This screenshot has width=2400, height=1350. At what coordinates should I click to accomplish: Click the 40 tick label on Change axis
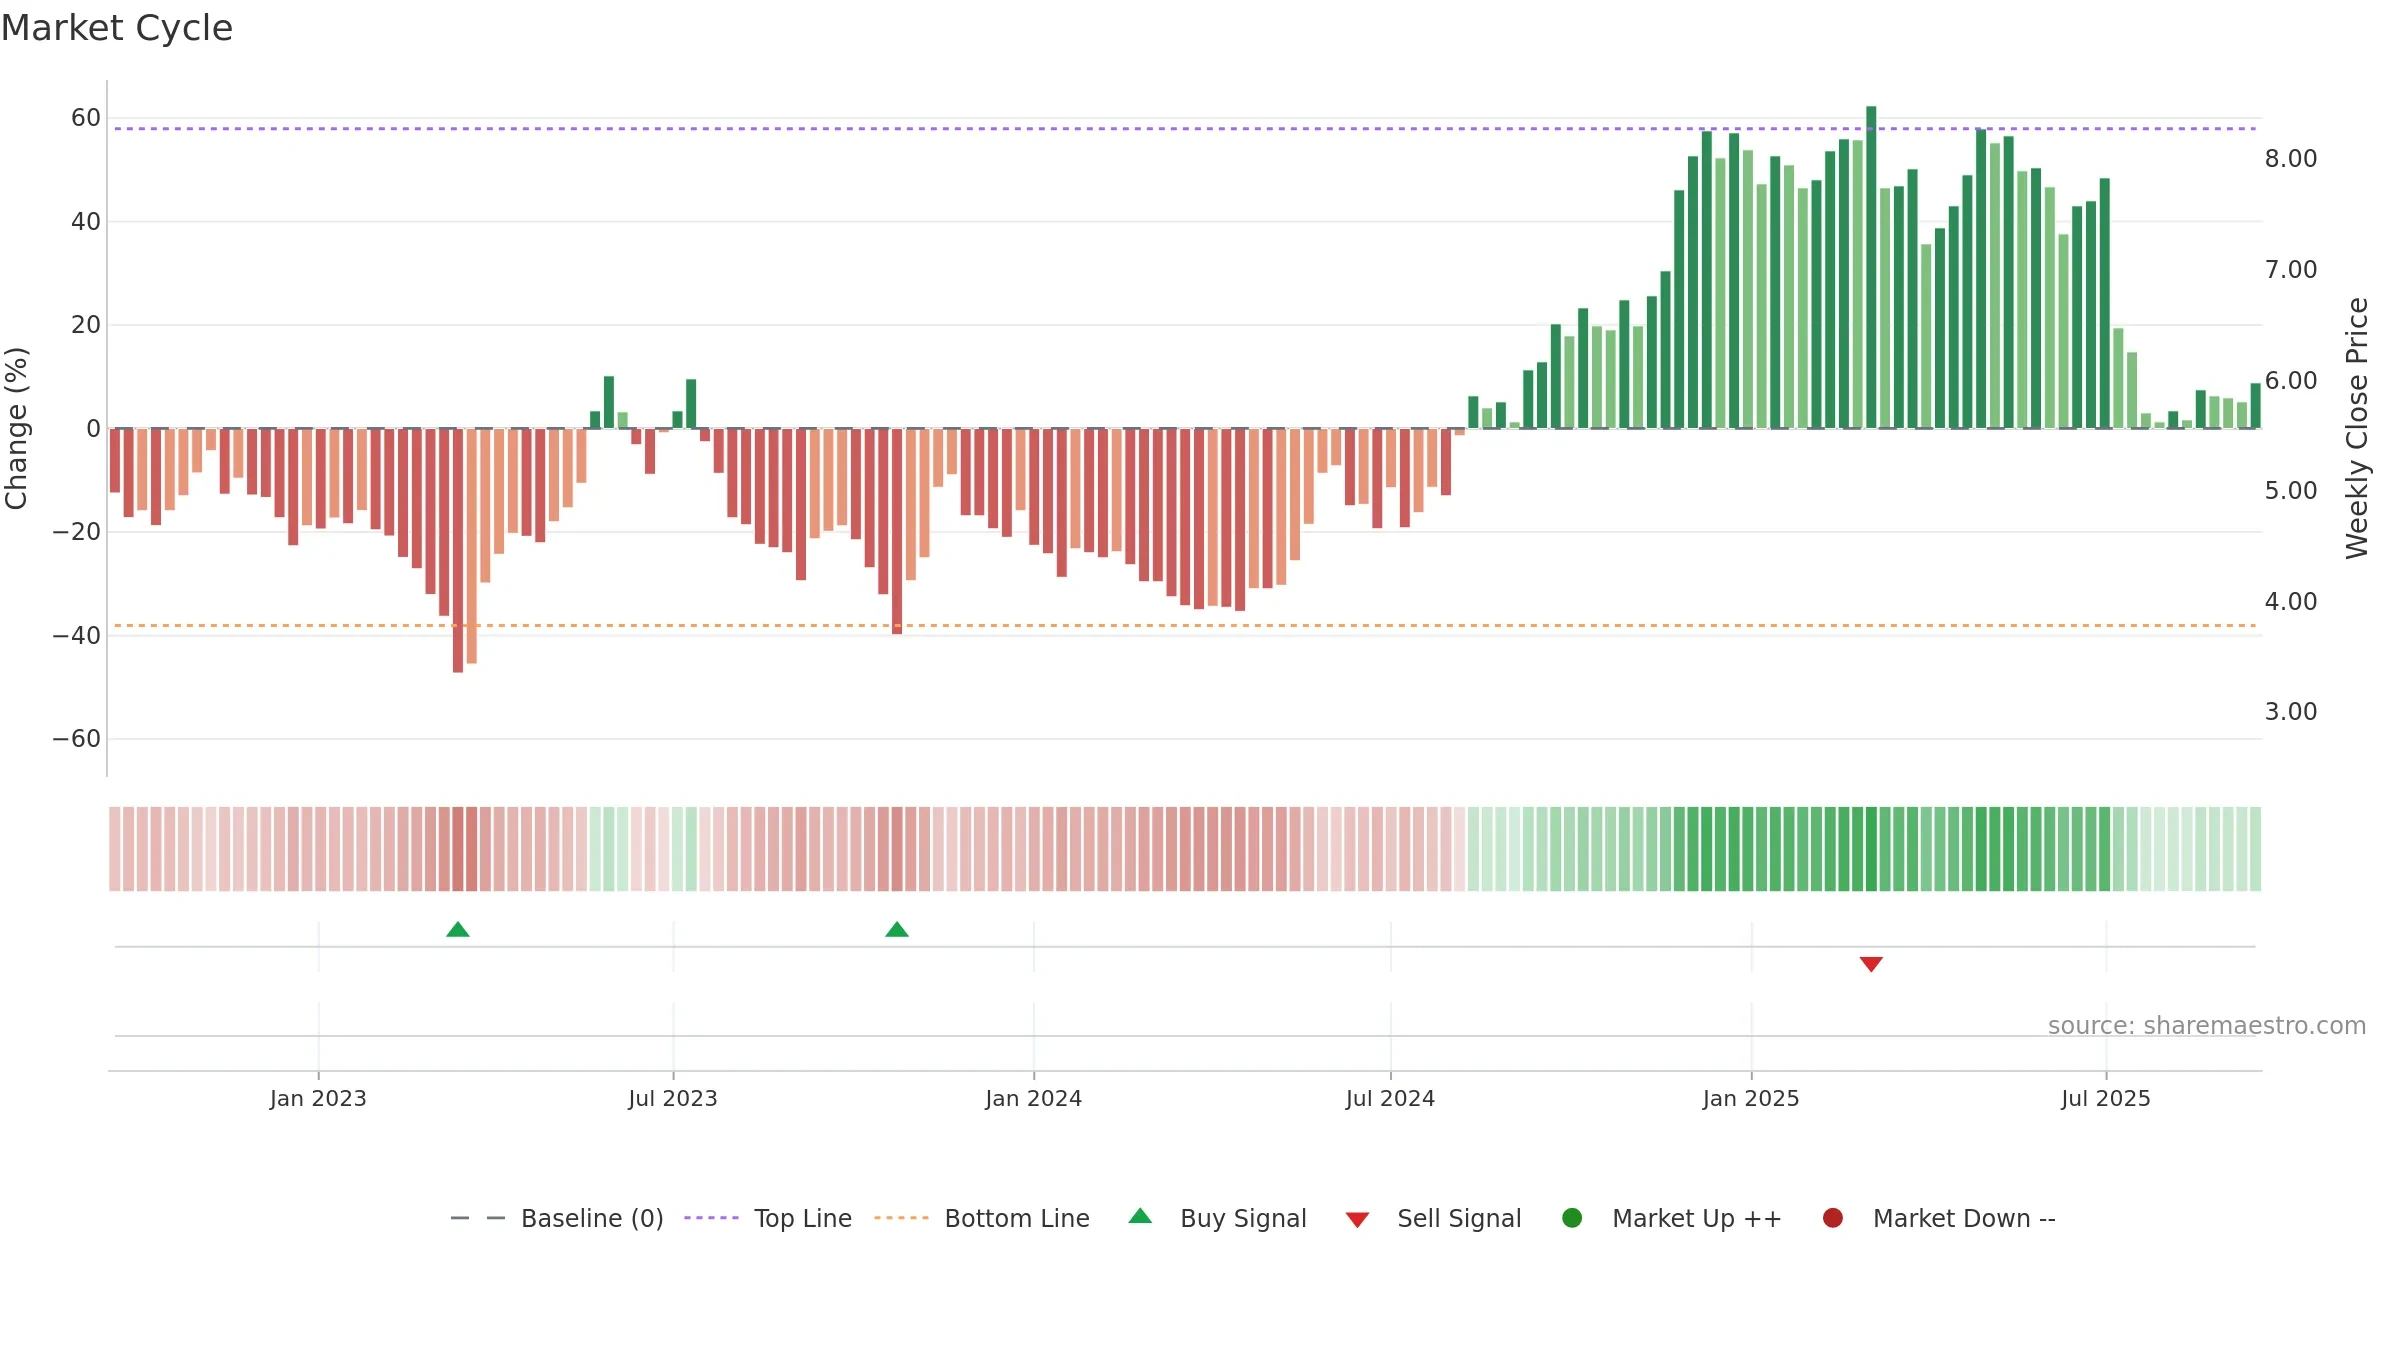pos(86,222)
